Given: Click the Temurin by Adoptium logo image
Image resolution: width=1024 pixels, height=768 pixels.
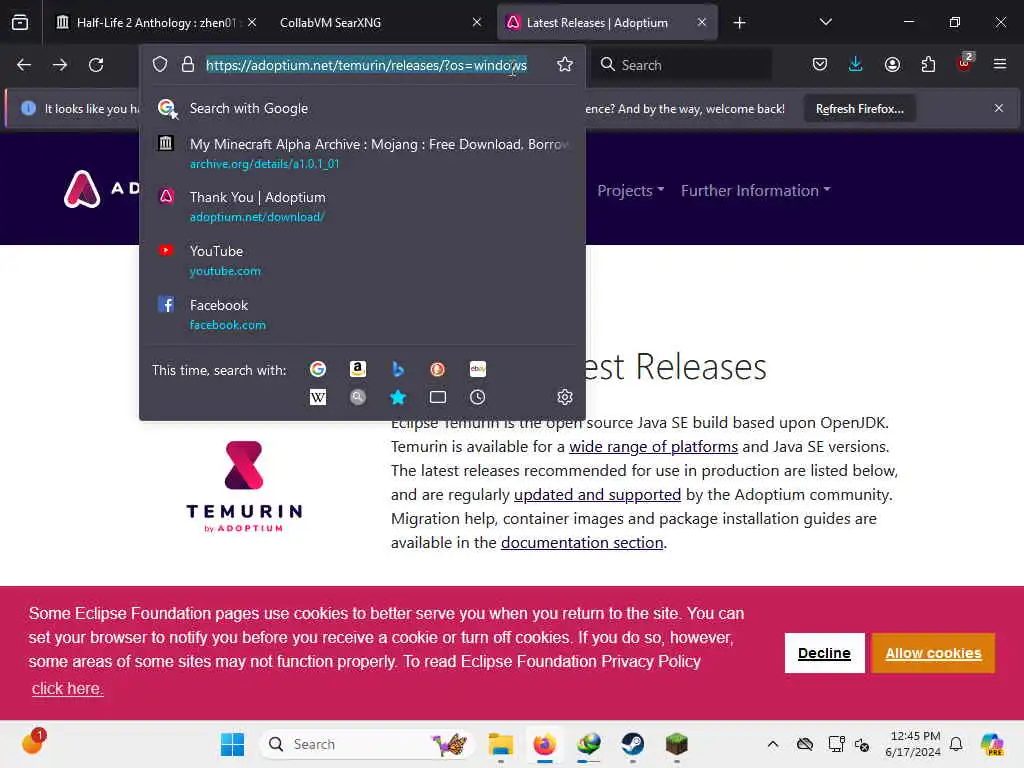Looking at the screenshot, I should (244, 487).
